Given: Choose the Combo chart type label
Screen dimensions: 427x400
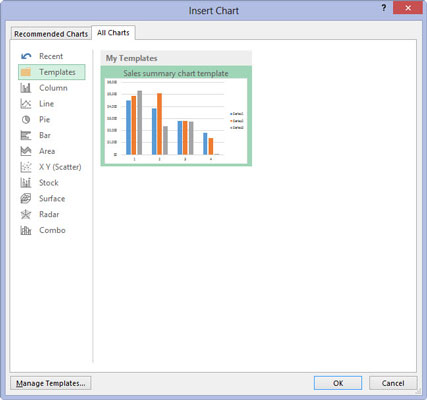Looking at the screenshot, I should 52,230.
